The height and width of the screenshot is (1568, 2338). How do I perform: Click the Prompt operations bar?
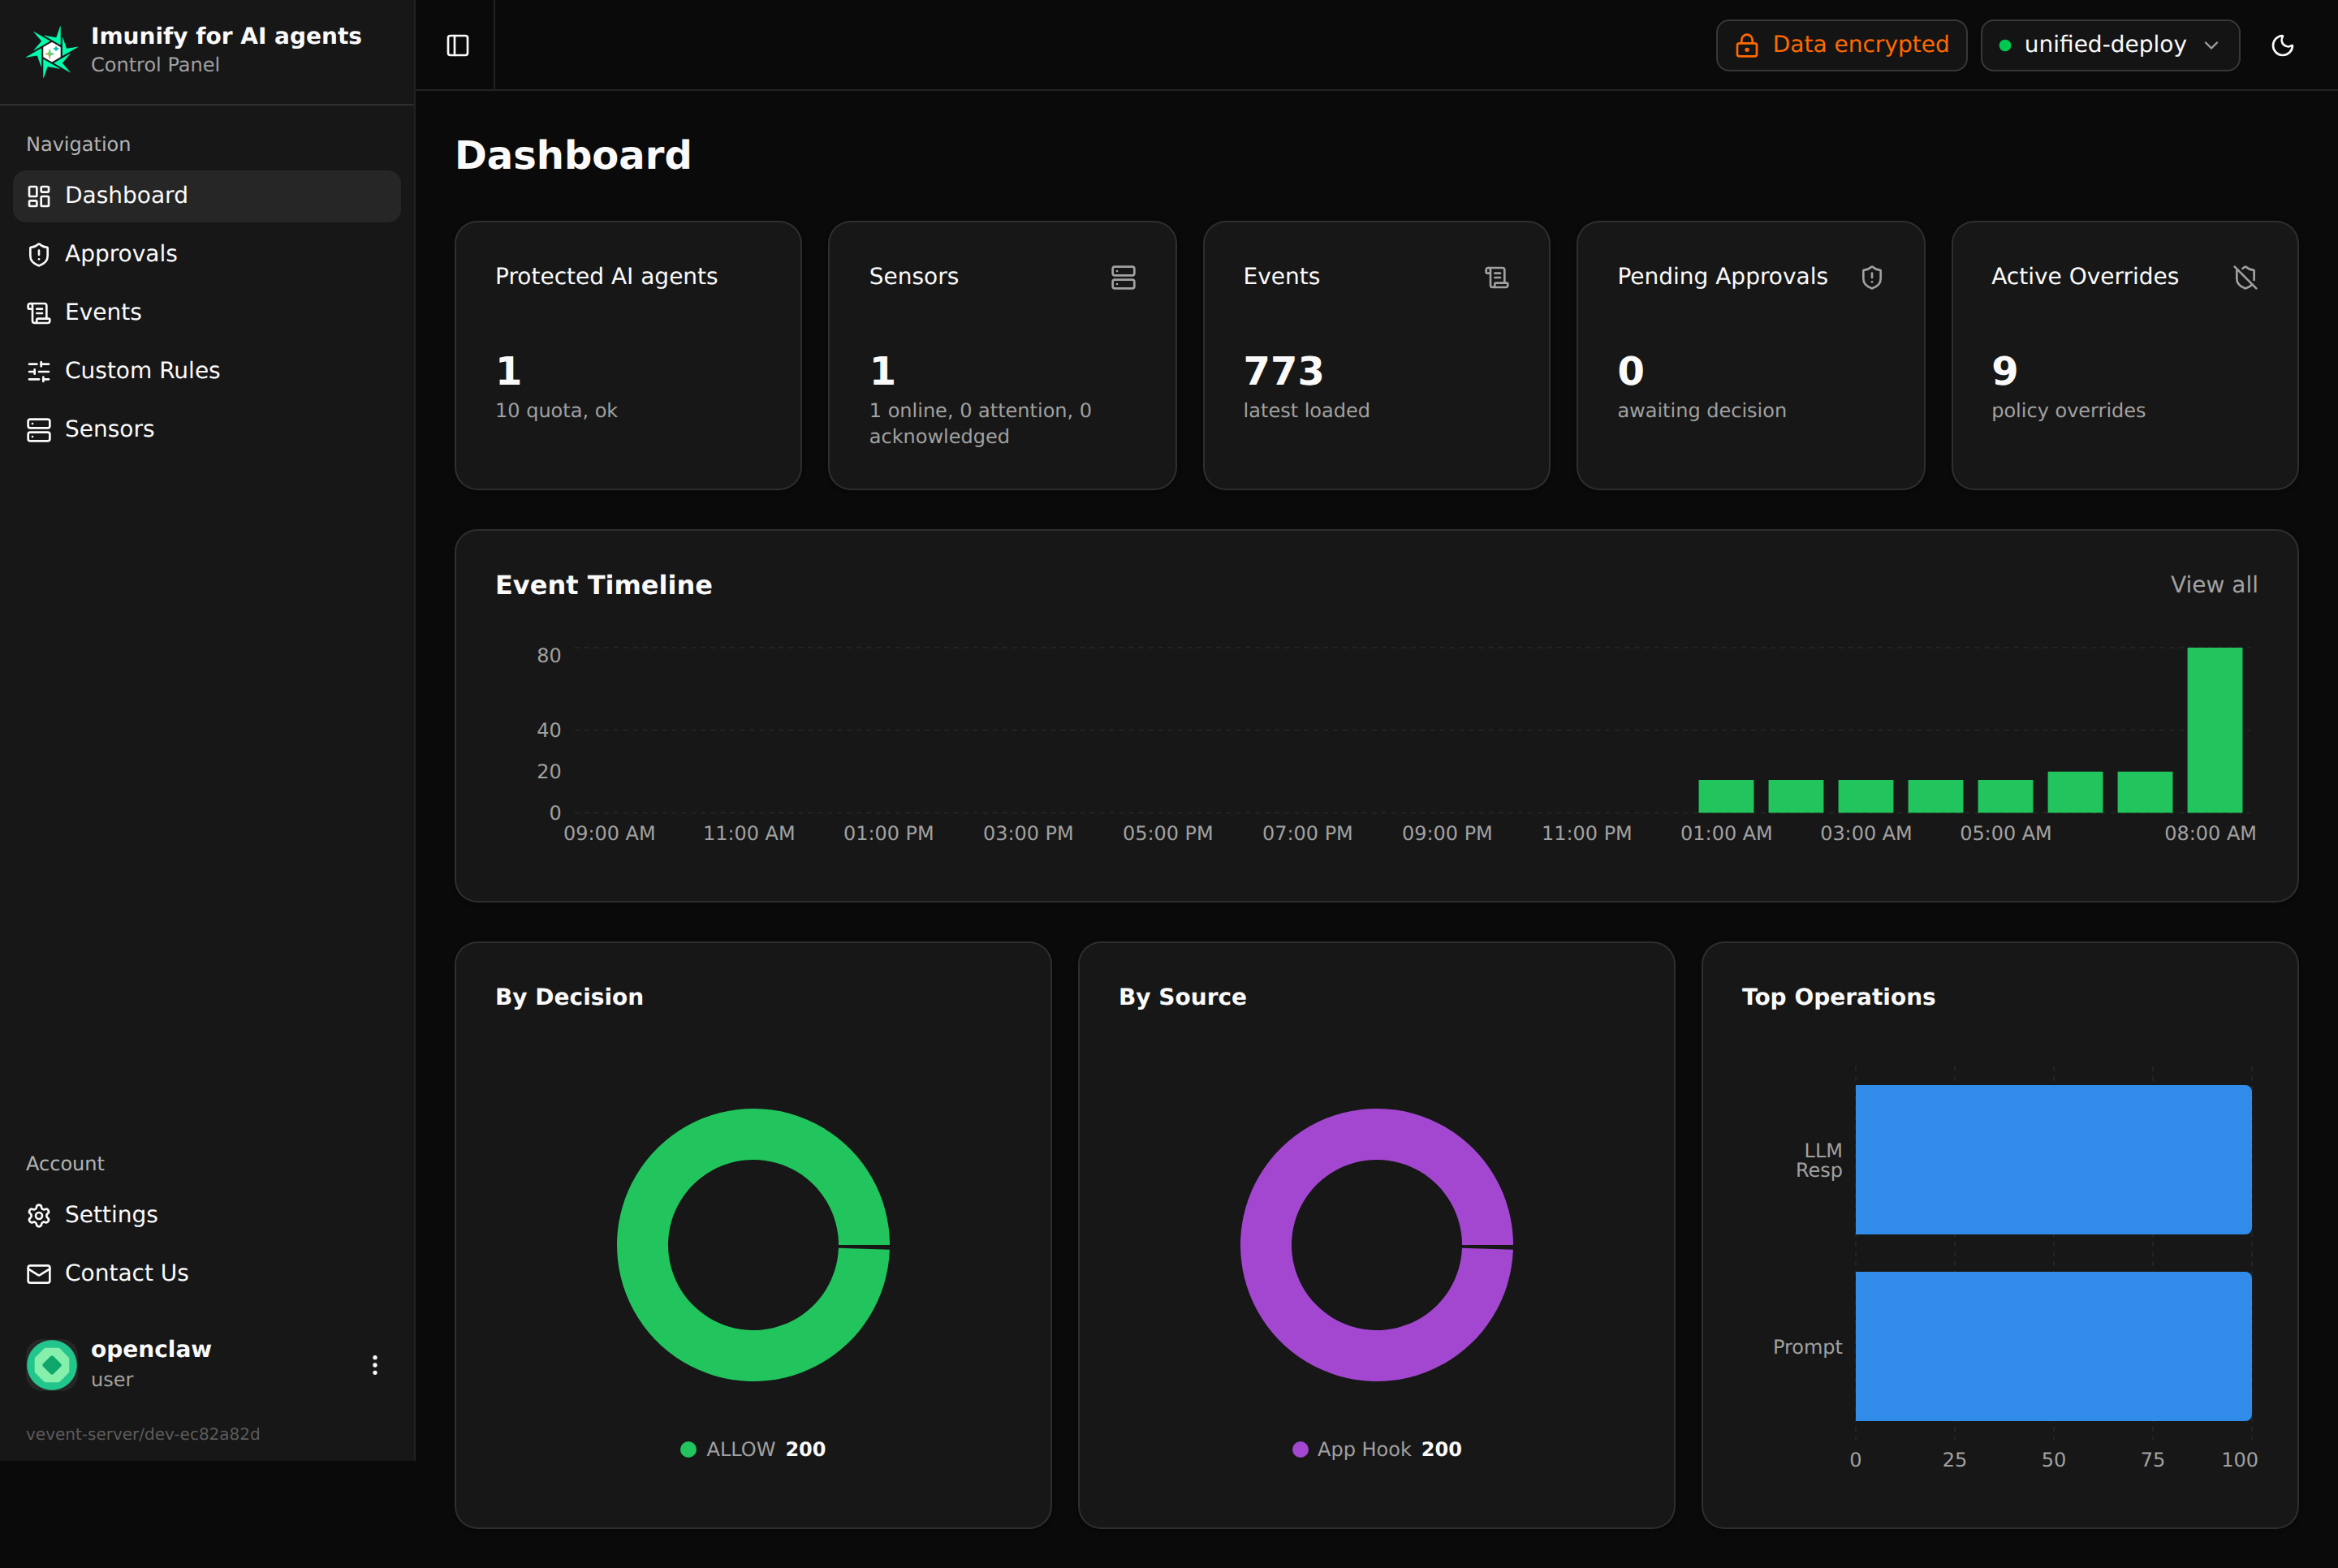tap(2053, 1346)
